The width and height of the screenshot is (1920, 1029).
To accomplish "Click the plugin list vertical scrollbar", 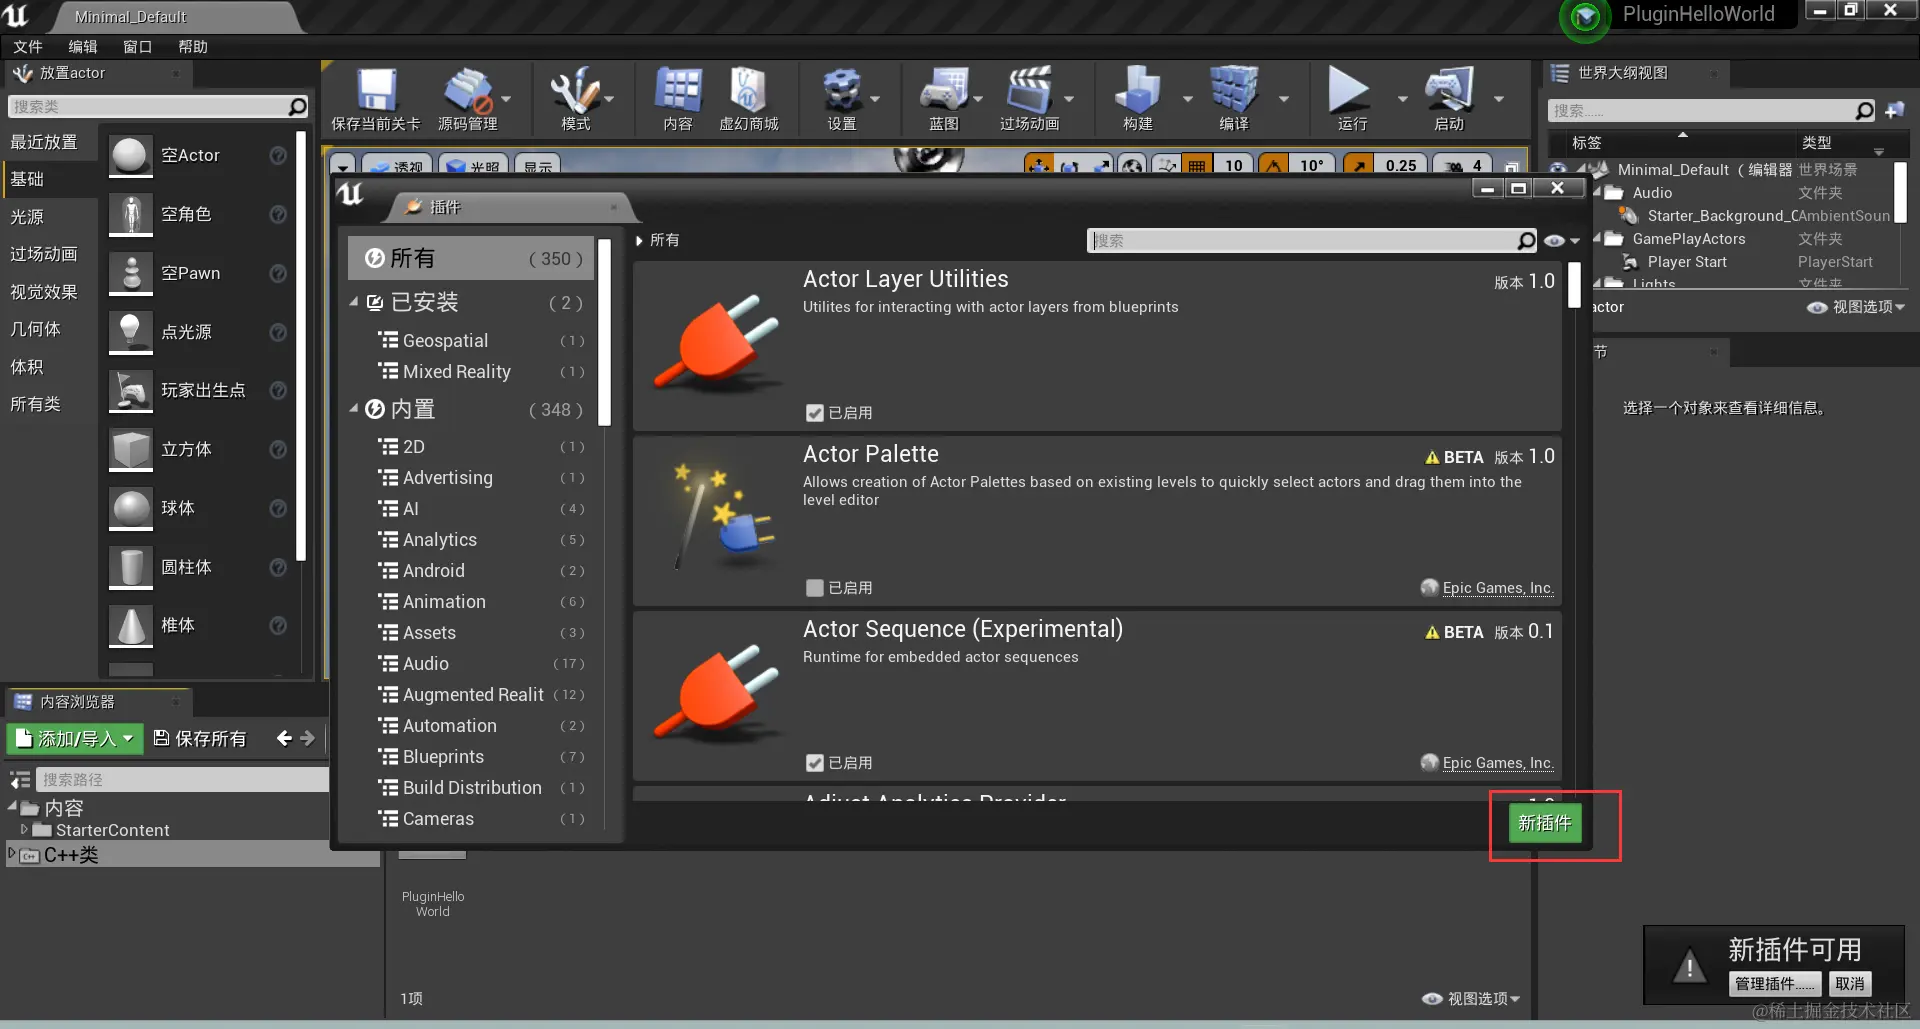I will [x=1573, y=285].
